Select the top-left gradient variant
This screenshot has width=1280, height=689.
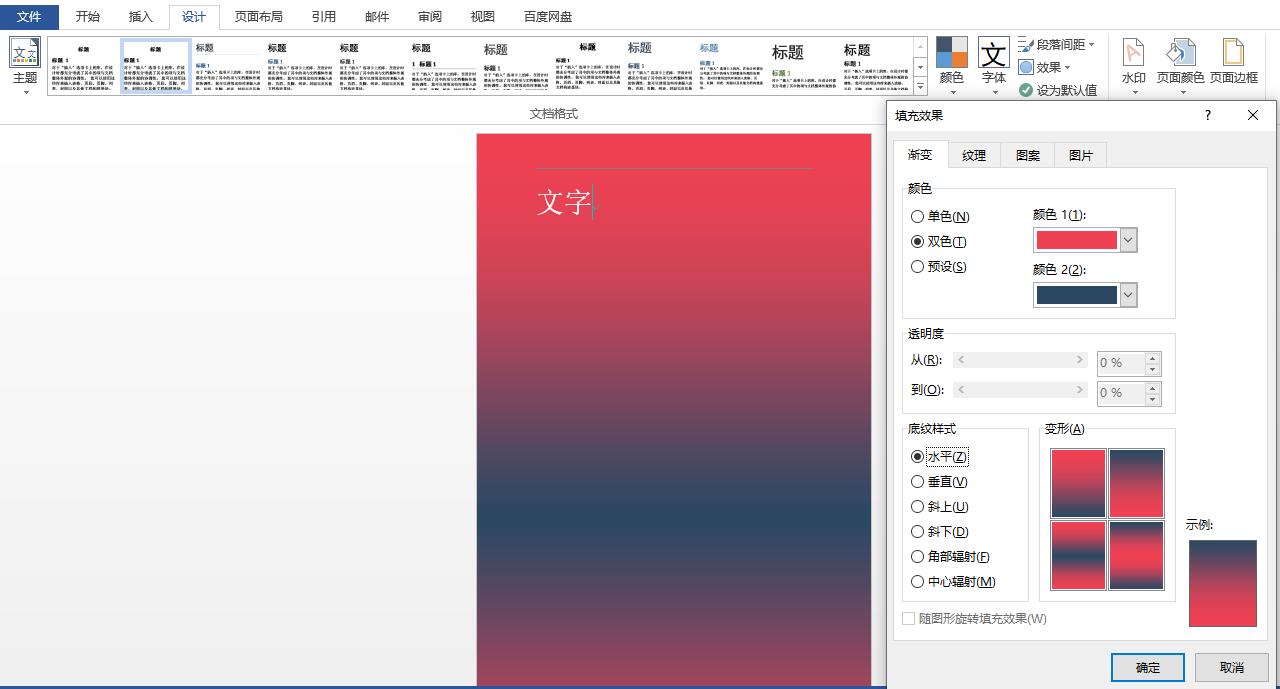(x=1078, y=483)
